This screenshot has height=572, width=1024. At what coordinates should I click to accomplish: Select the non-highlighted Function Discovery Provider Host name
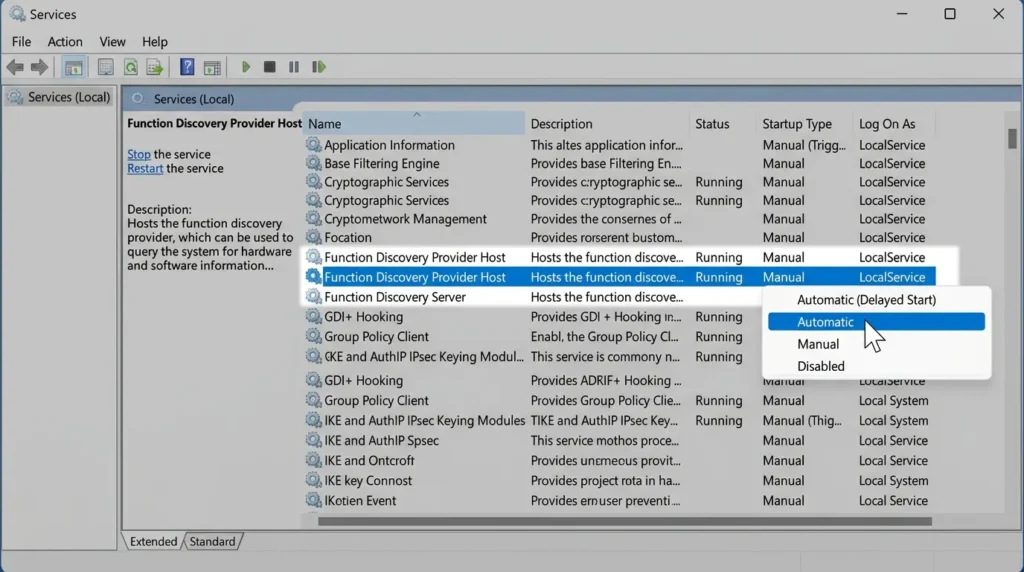coord(415,257)
